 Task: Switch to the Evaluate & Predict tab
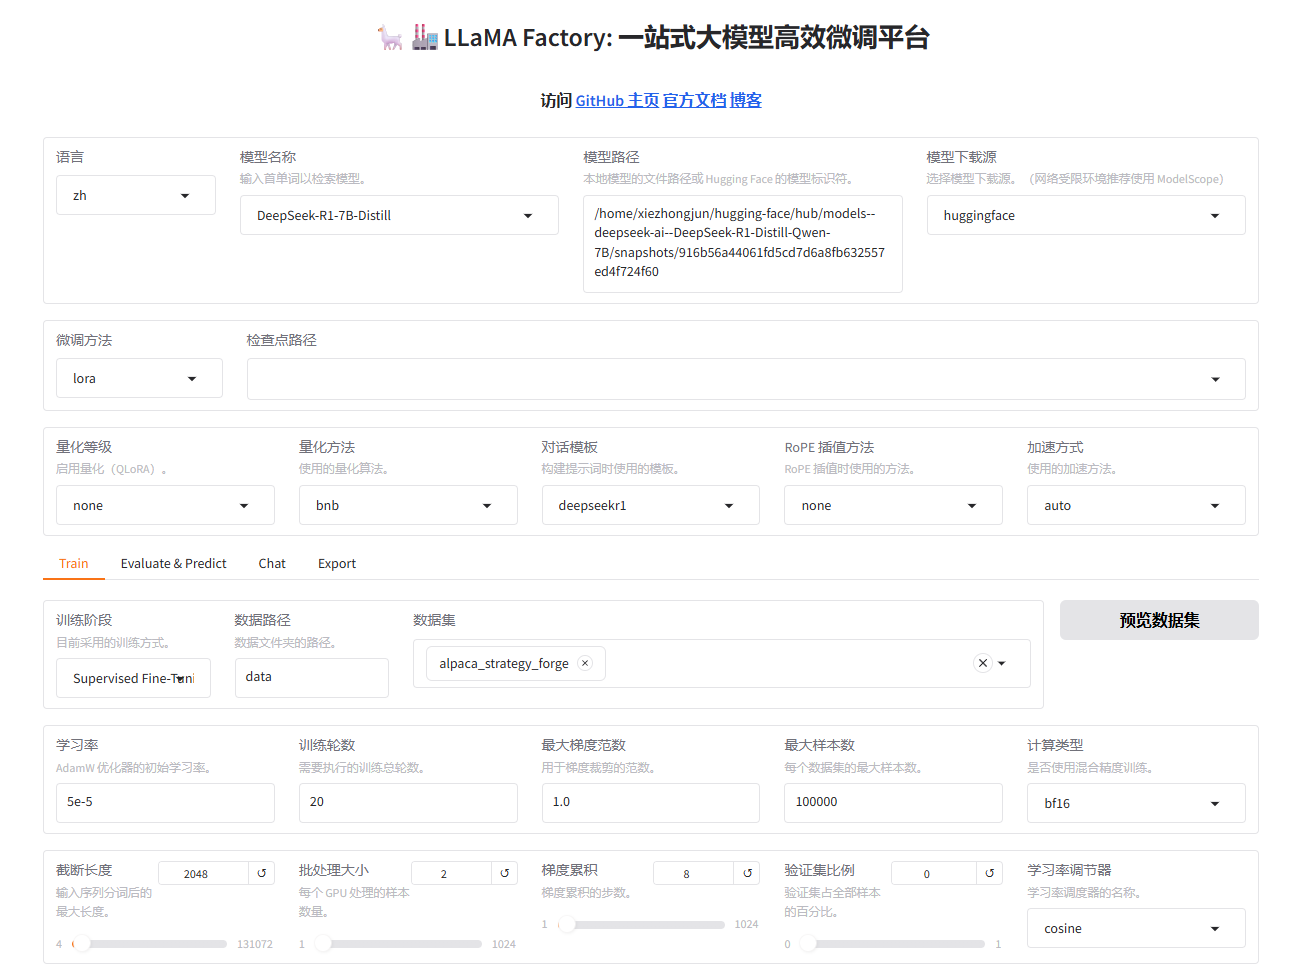pyautogui.click(x=174, y=563)
